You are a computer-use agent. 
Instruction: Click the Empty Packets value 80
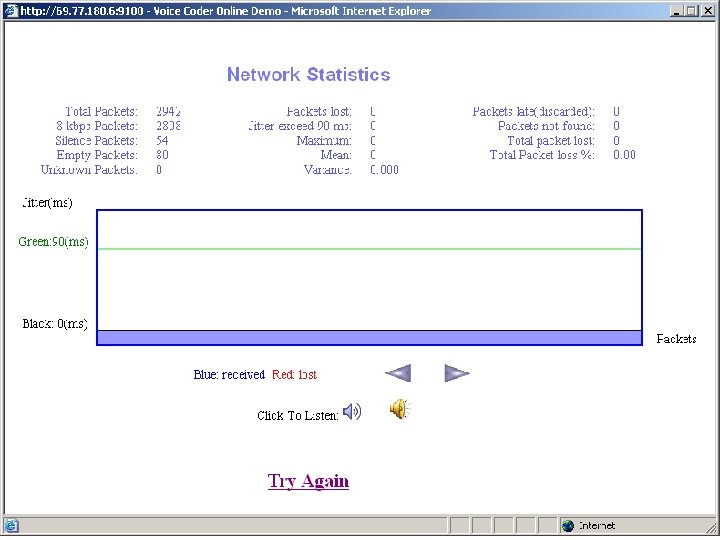tap(162, 155)
